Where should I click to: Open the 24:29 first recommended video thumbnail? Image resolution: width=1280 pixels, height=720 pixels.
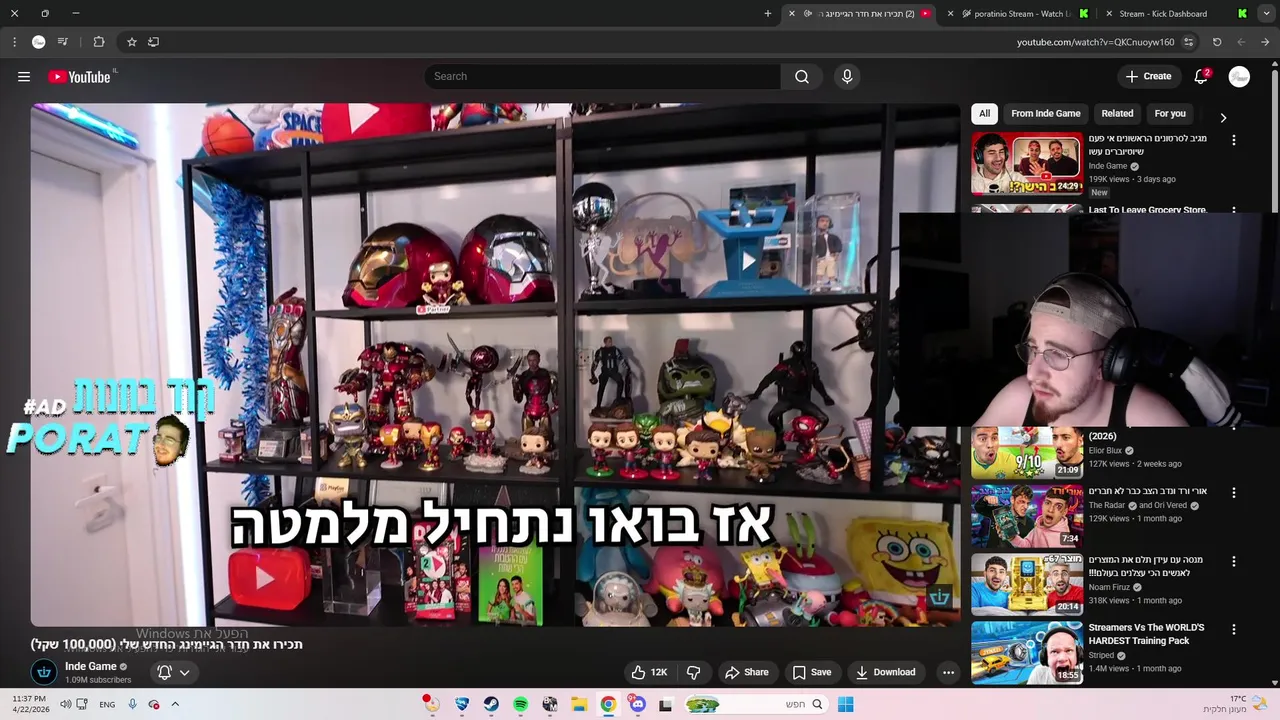point(1027,164)
